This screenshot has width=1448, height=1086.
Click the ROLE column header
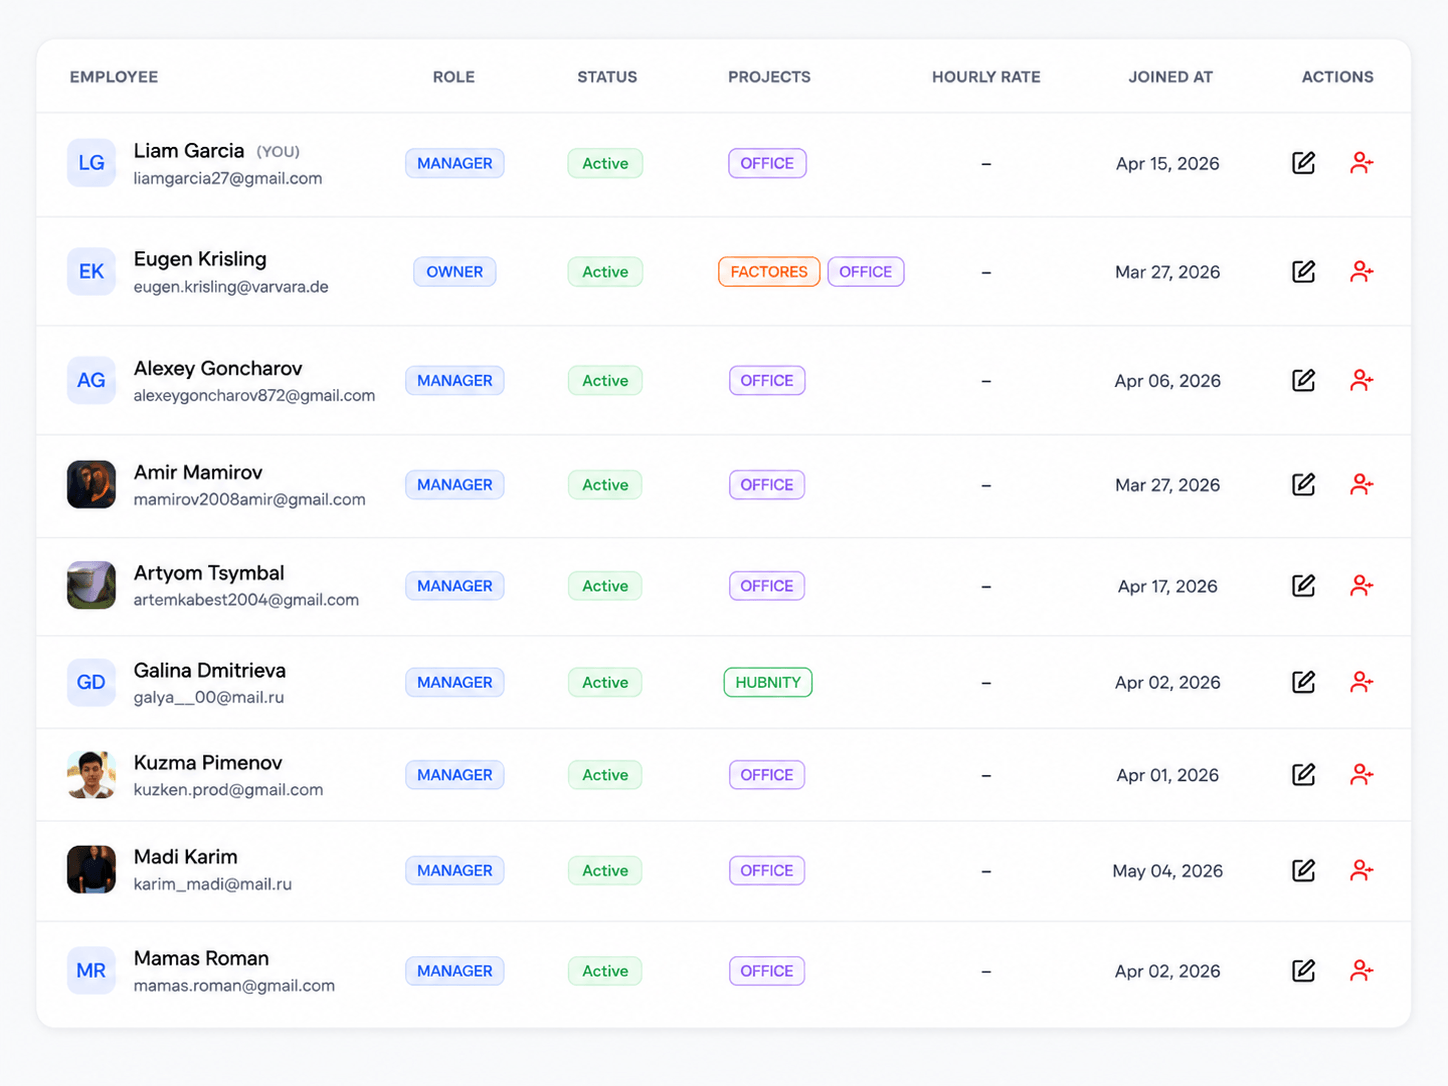click(454, 77)
